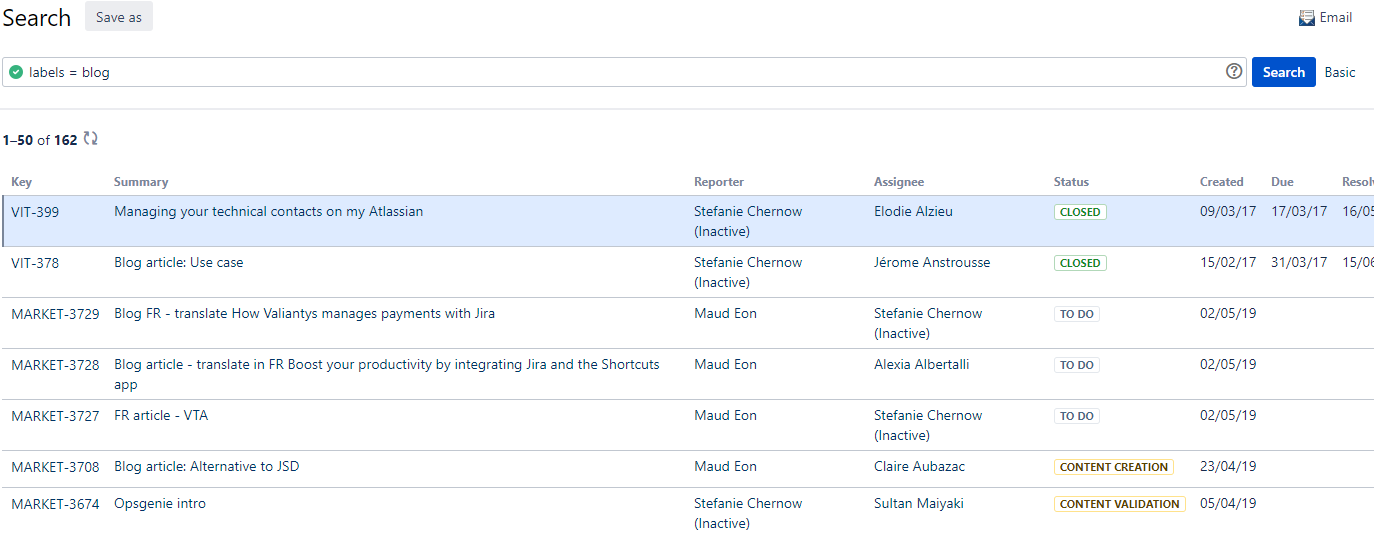The height and width of the screenshot is (533, 1374).
Task: Open 'Opsgenie intro' issue summary
Action: 160,504
